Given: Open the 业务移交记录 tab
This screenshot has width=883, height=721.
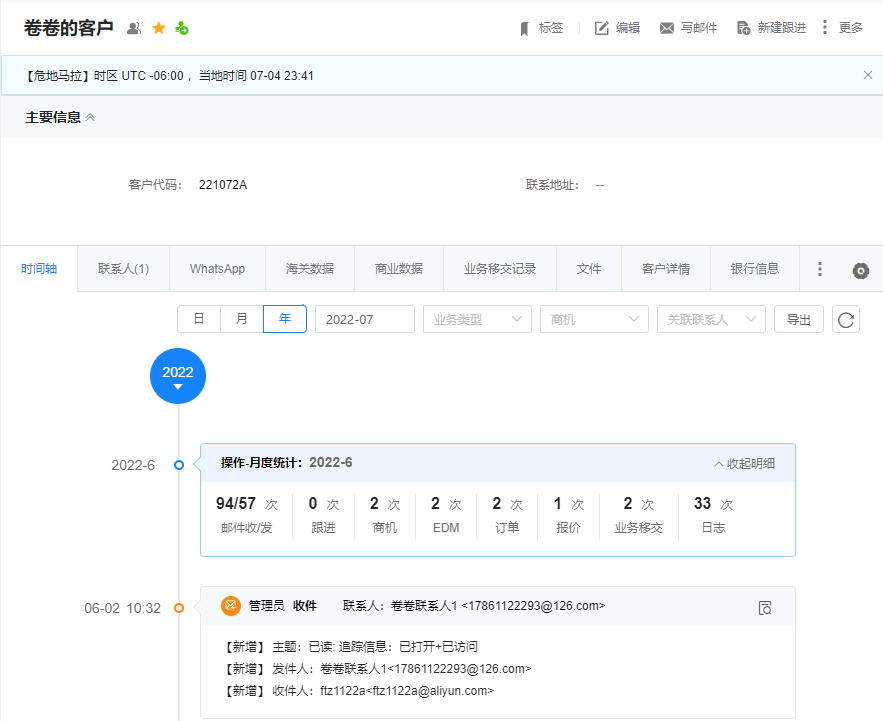Looking at the screenshot, I should click(500, 269).
